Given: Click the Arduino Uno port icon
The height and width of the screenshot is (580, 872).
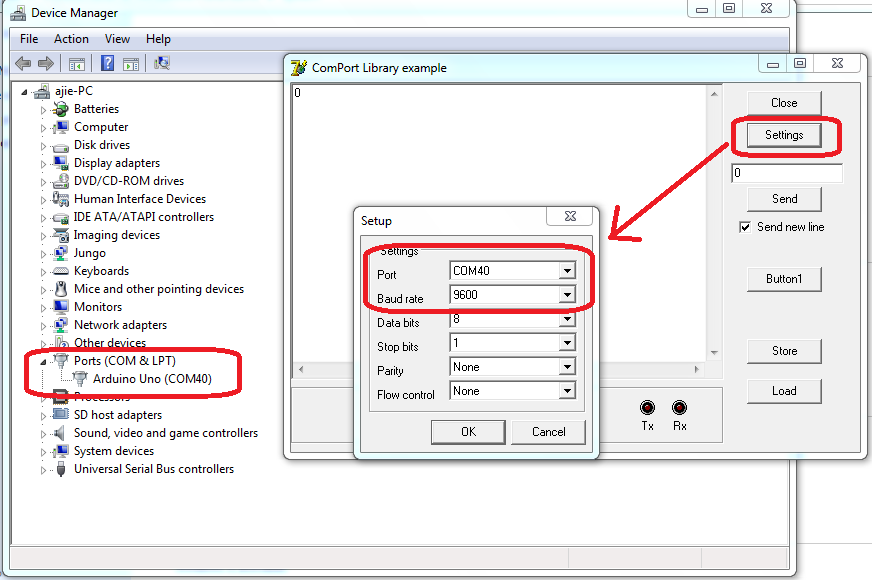Looking at the screenshot, I should pos(81,379).
